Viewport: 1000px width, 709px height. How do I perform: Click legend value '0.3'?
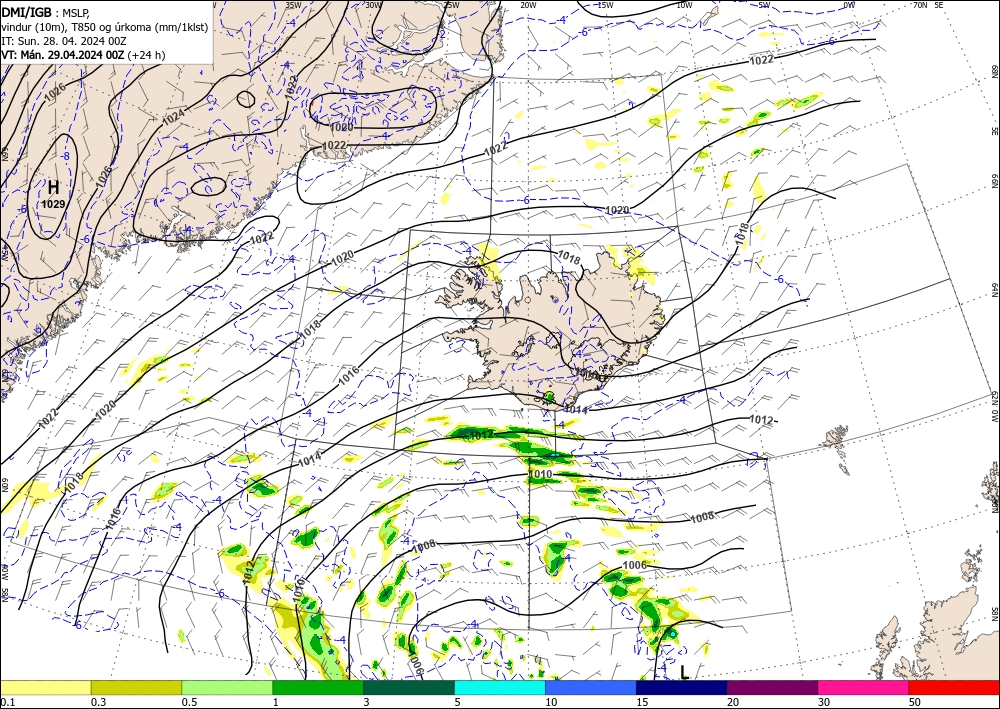click(98, 702)
